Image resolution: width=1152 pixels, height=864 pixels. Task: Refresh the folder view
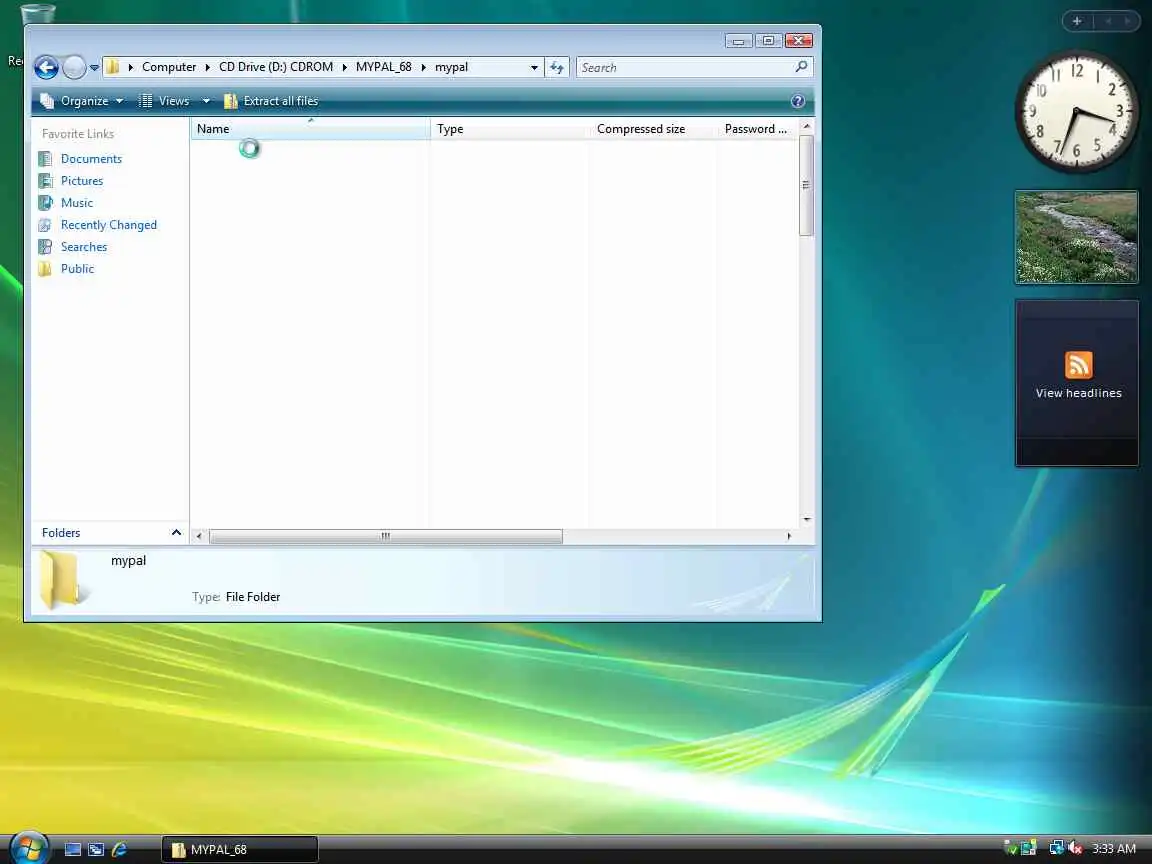[x=557, y=68]
